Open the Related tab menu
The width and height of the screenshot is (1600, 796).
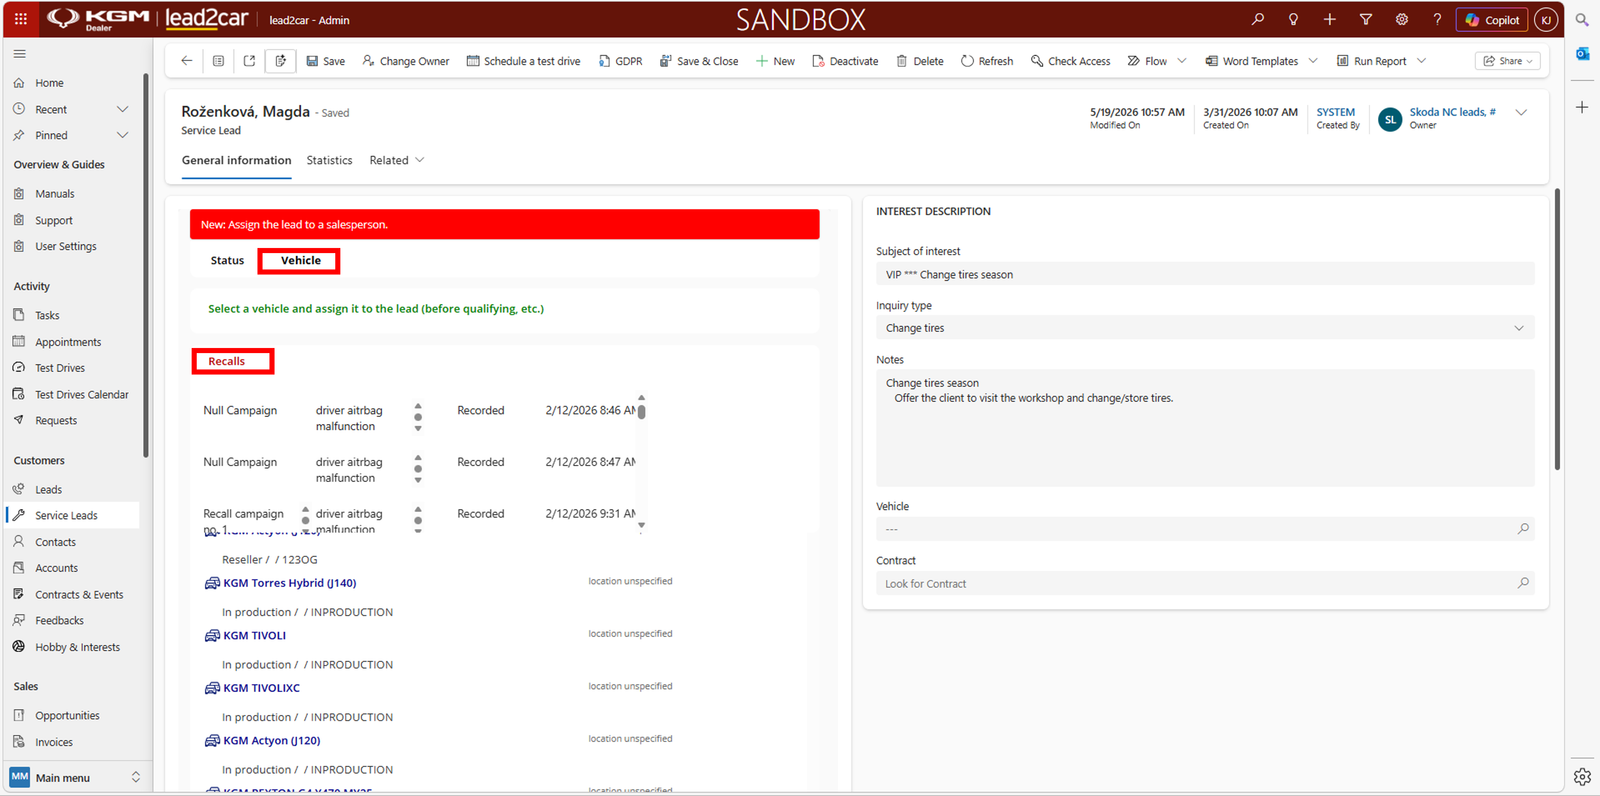point(397,160)
